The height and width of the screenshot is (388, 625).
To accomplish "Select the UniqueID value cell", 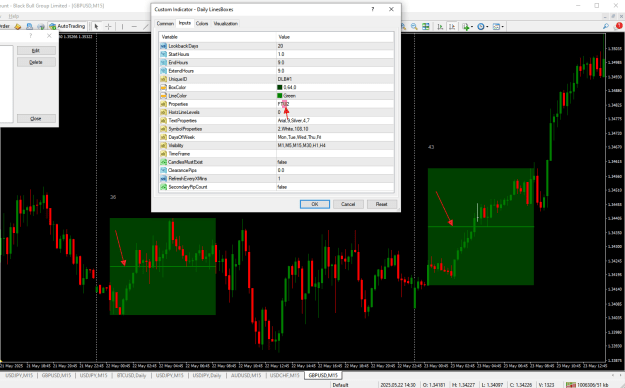I will (335, 79).
